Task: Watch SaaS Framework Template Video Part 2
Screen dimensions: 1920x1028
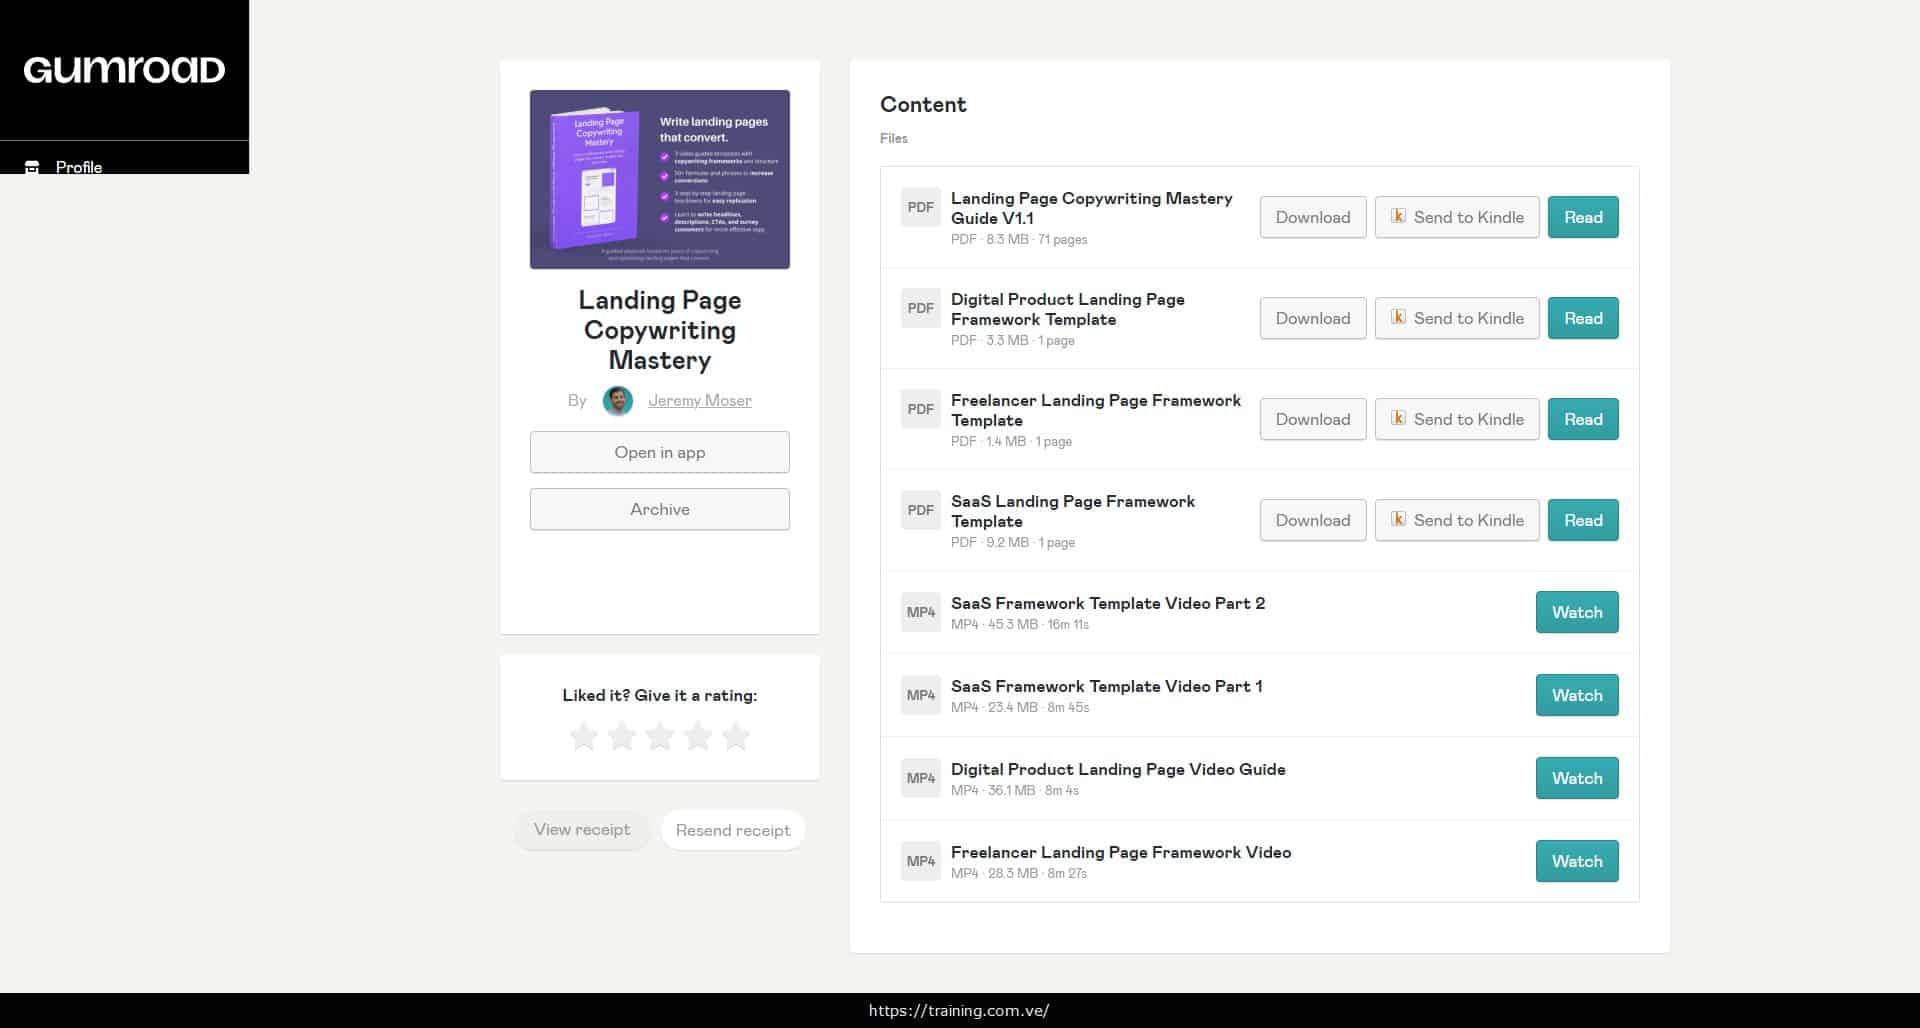Action: (1577, 612)
